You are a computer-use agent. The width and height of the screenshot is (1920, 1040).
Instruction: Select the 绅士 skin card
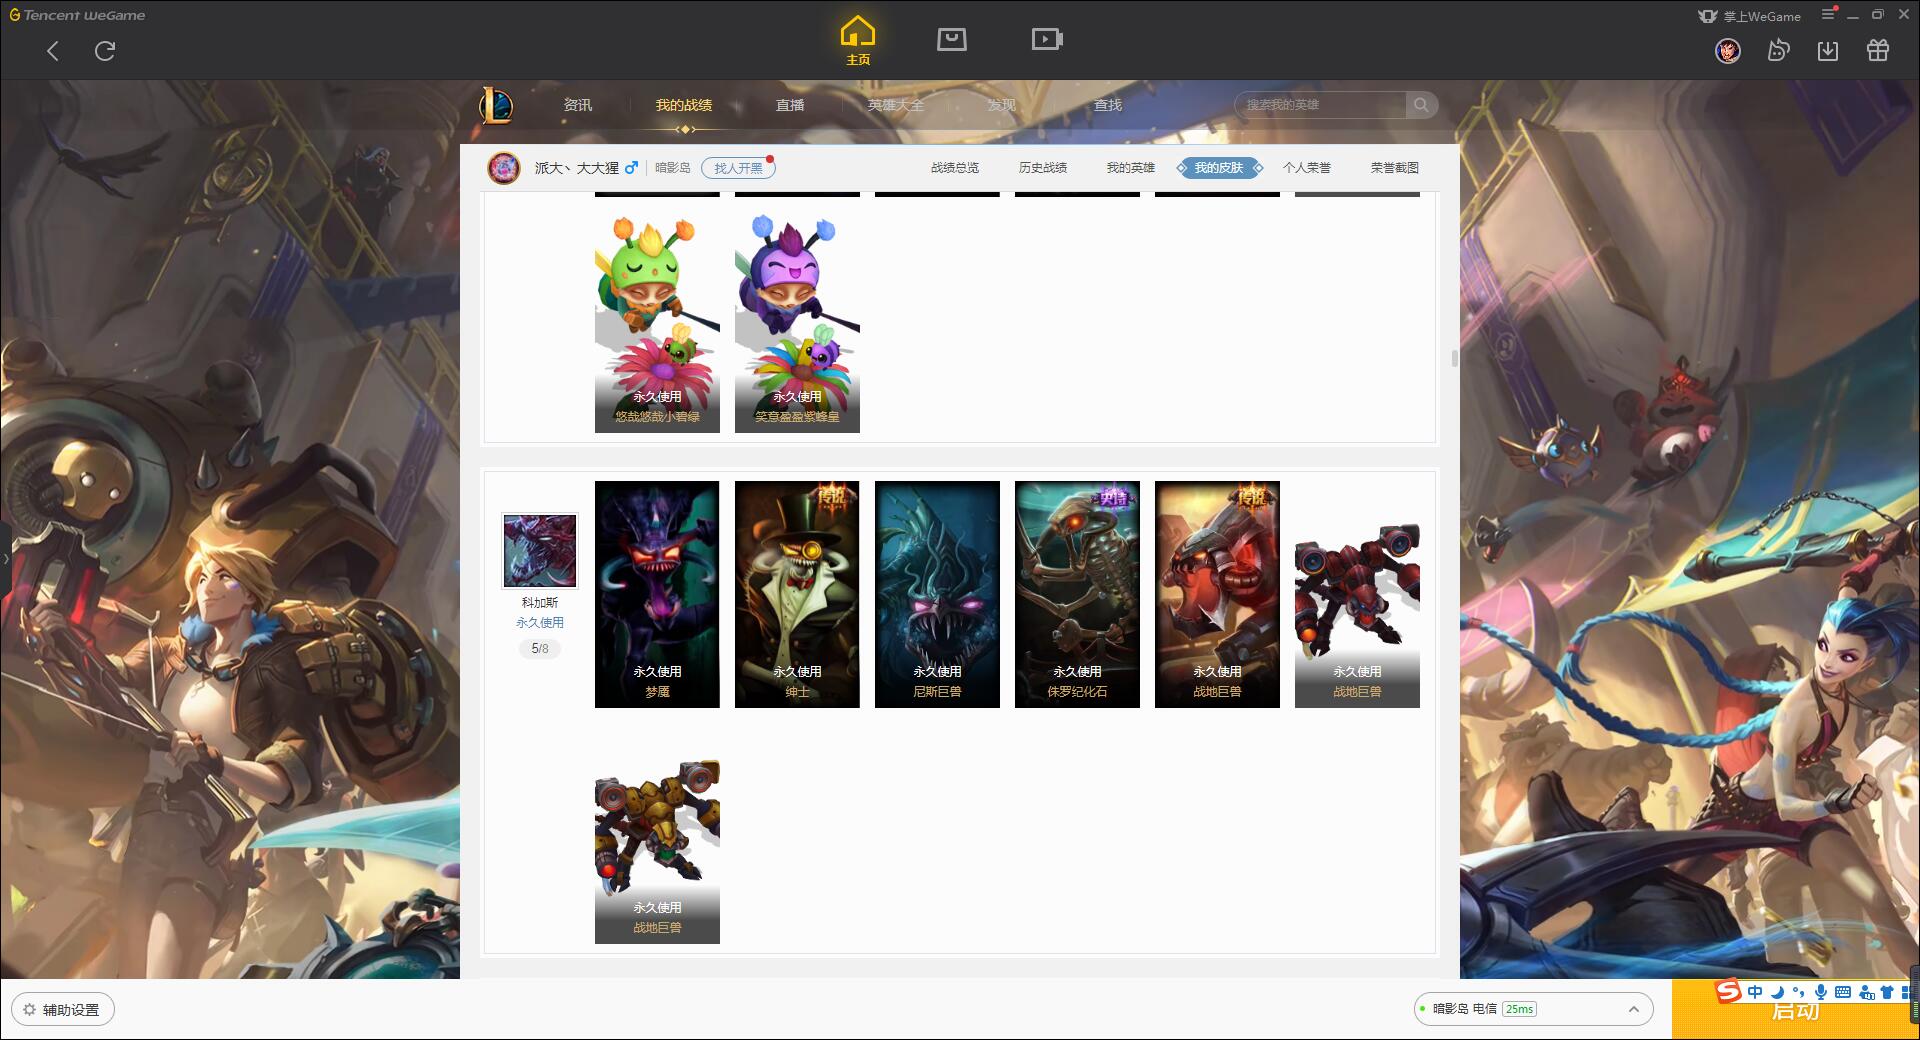[797, 594]
